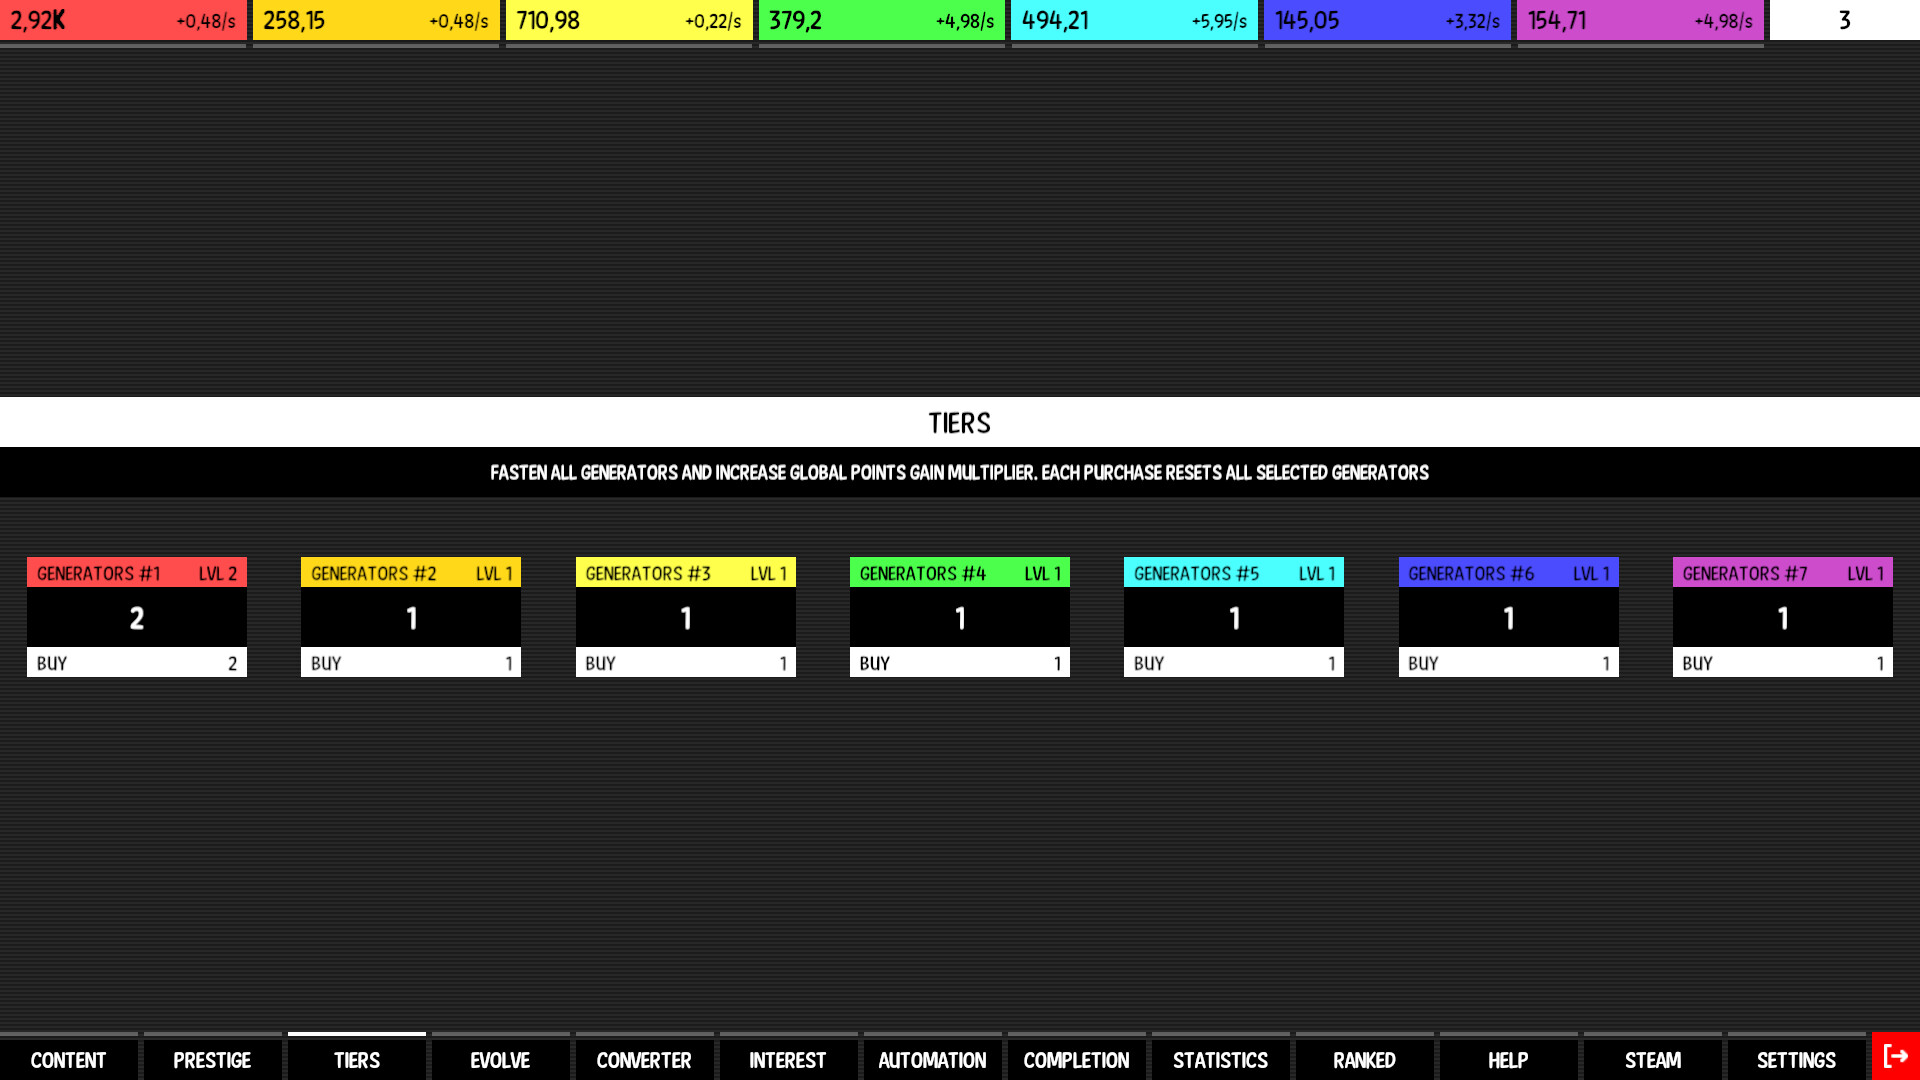Click the green 379,2 resource counter
This screenshot has width=1920, height=1080.
click(881, 20)
